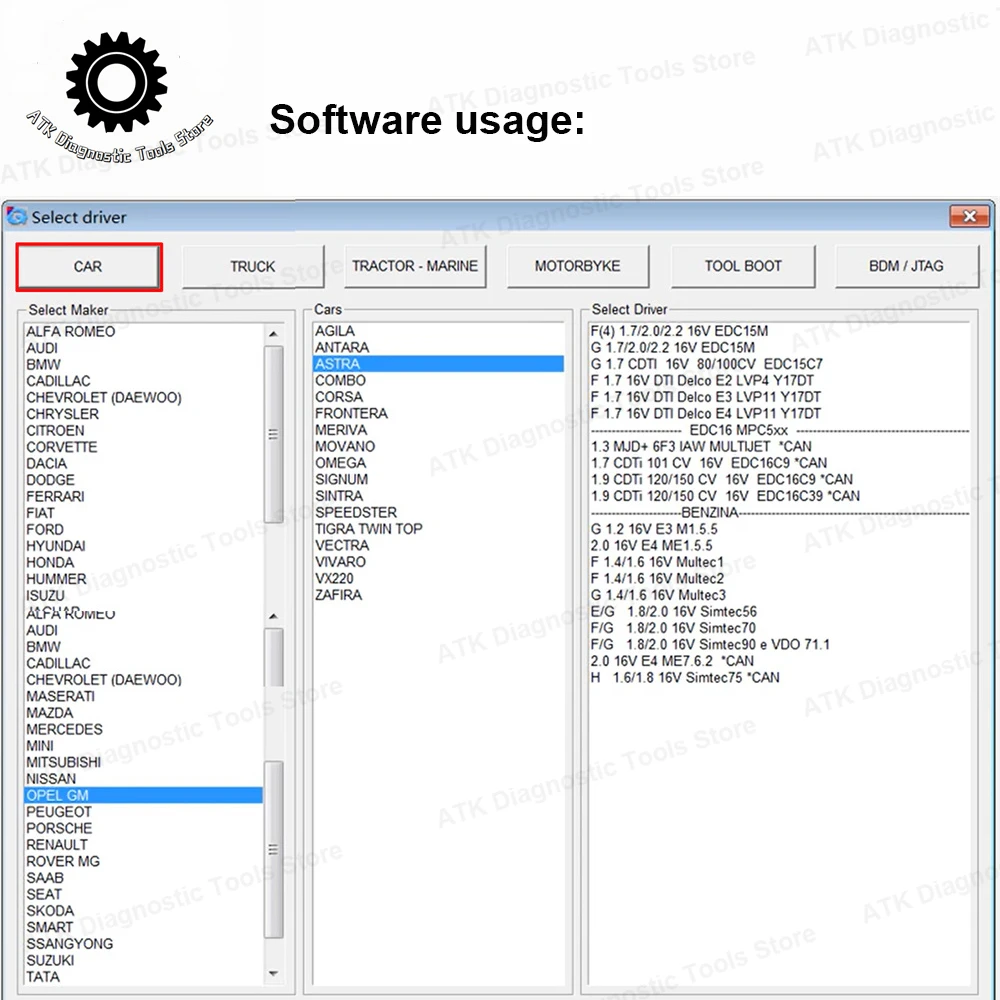Choose the MOTORBYKE category button

[578, 266]
